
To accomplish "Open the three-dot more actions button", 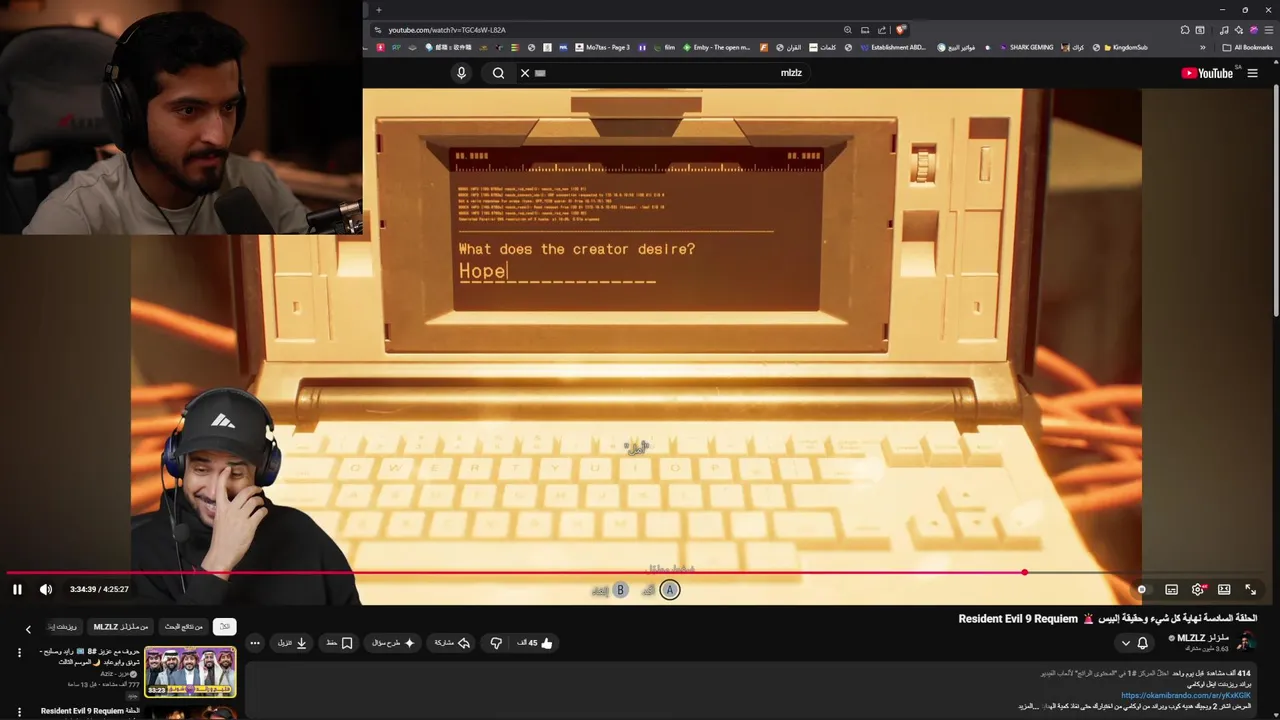I will pos(255,643).
